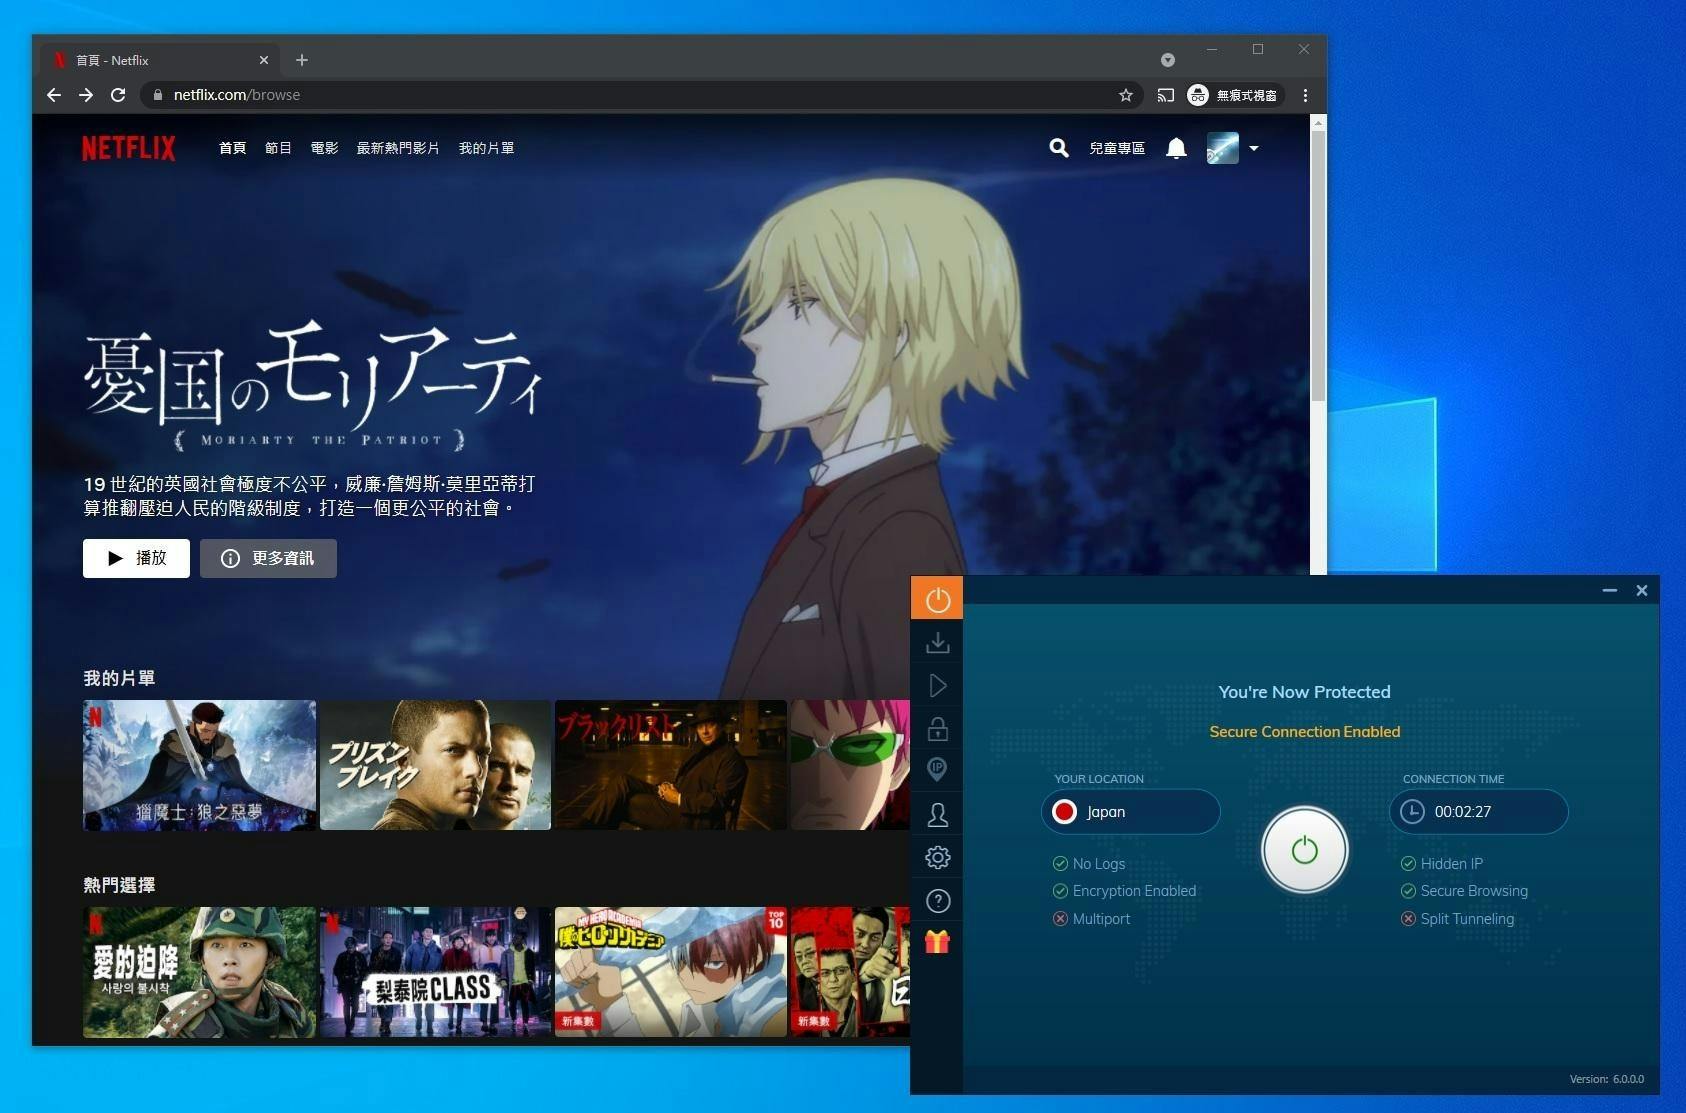Click the Chrome cast media icon
This screenshot has width=1686, height=1113.
coord(1166,95)
